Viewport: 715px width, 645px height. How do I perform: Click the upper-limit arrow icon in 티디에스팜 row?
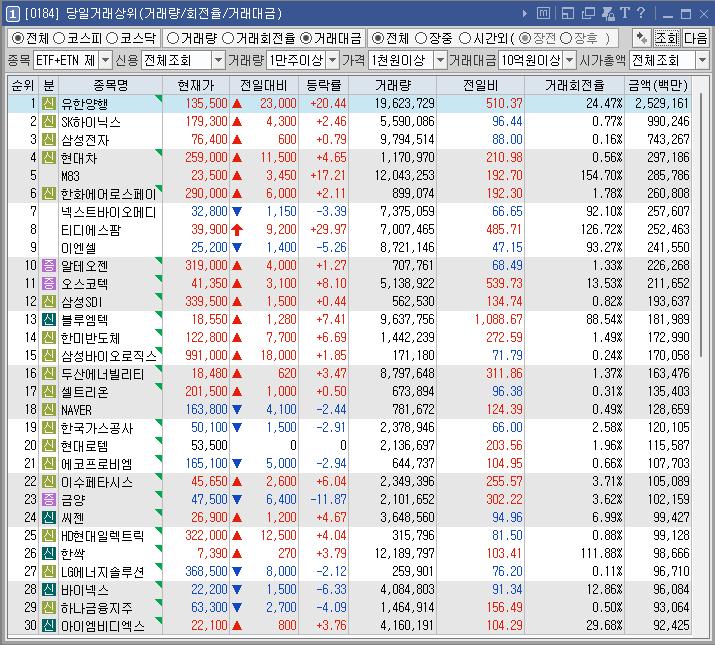coord(237,229)
